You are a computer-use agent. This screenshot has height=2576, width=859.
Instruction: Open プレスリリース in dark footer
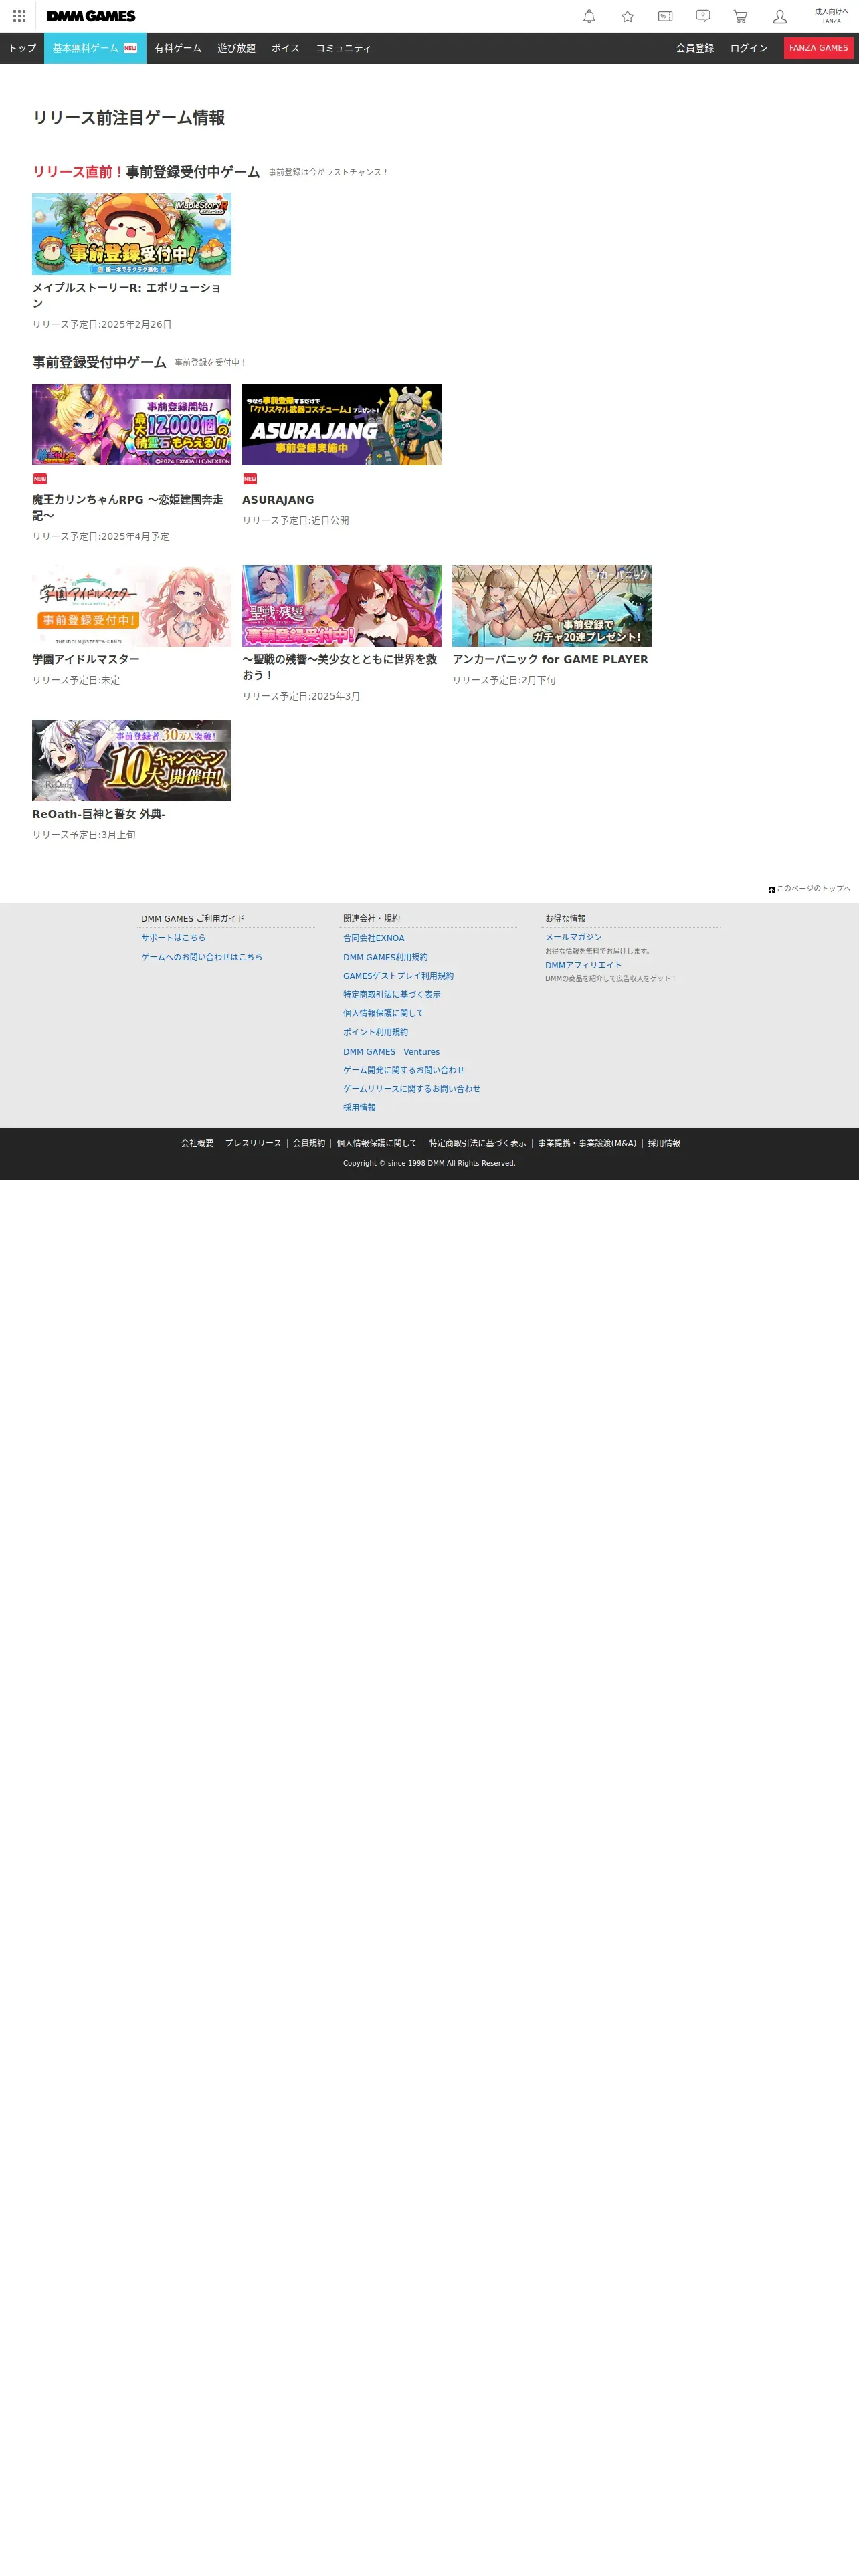click(253, 1143)
